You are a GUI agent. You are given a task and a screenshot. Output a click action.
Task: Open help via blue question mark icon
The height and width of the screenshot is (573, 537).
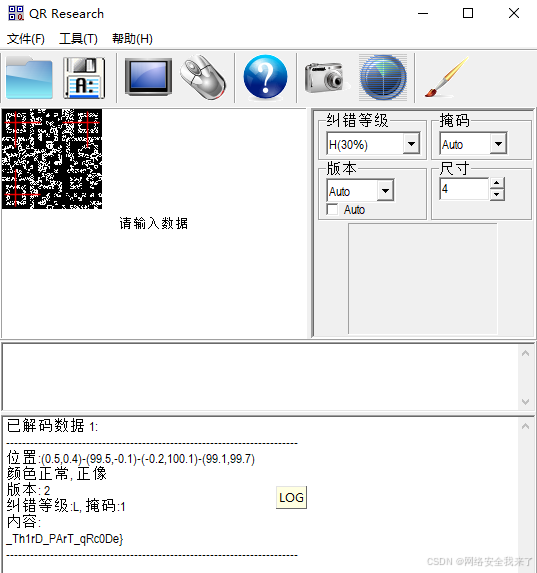[x=265, y=77]
